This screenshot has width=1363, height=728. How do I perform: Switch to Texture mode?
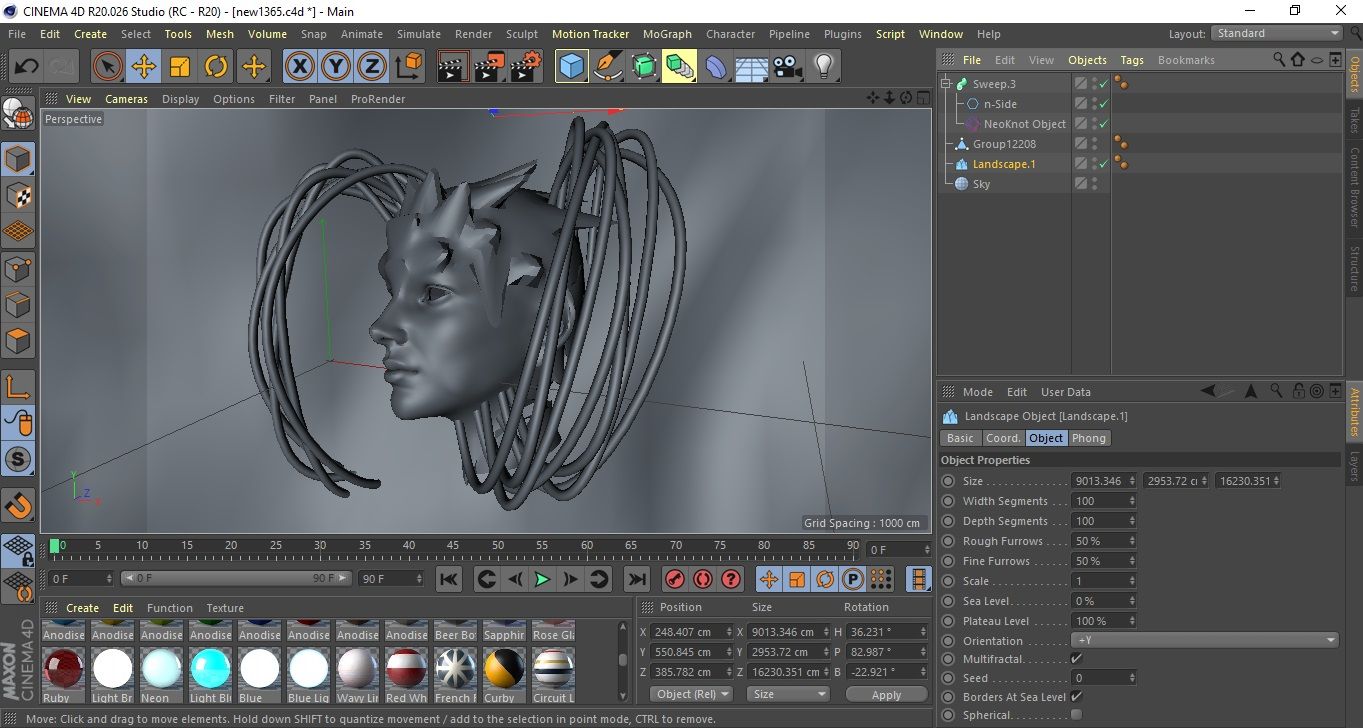18,195
